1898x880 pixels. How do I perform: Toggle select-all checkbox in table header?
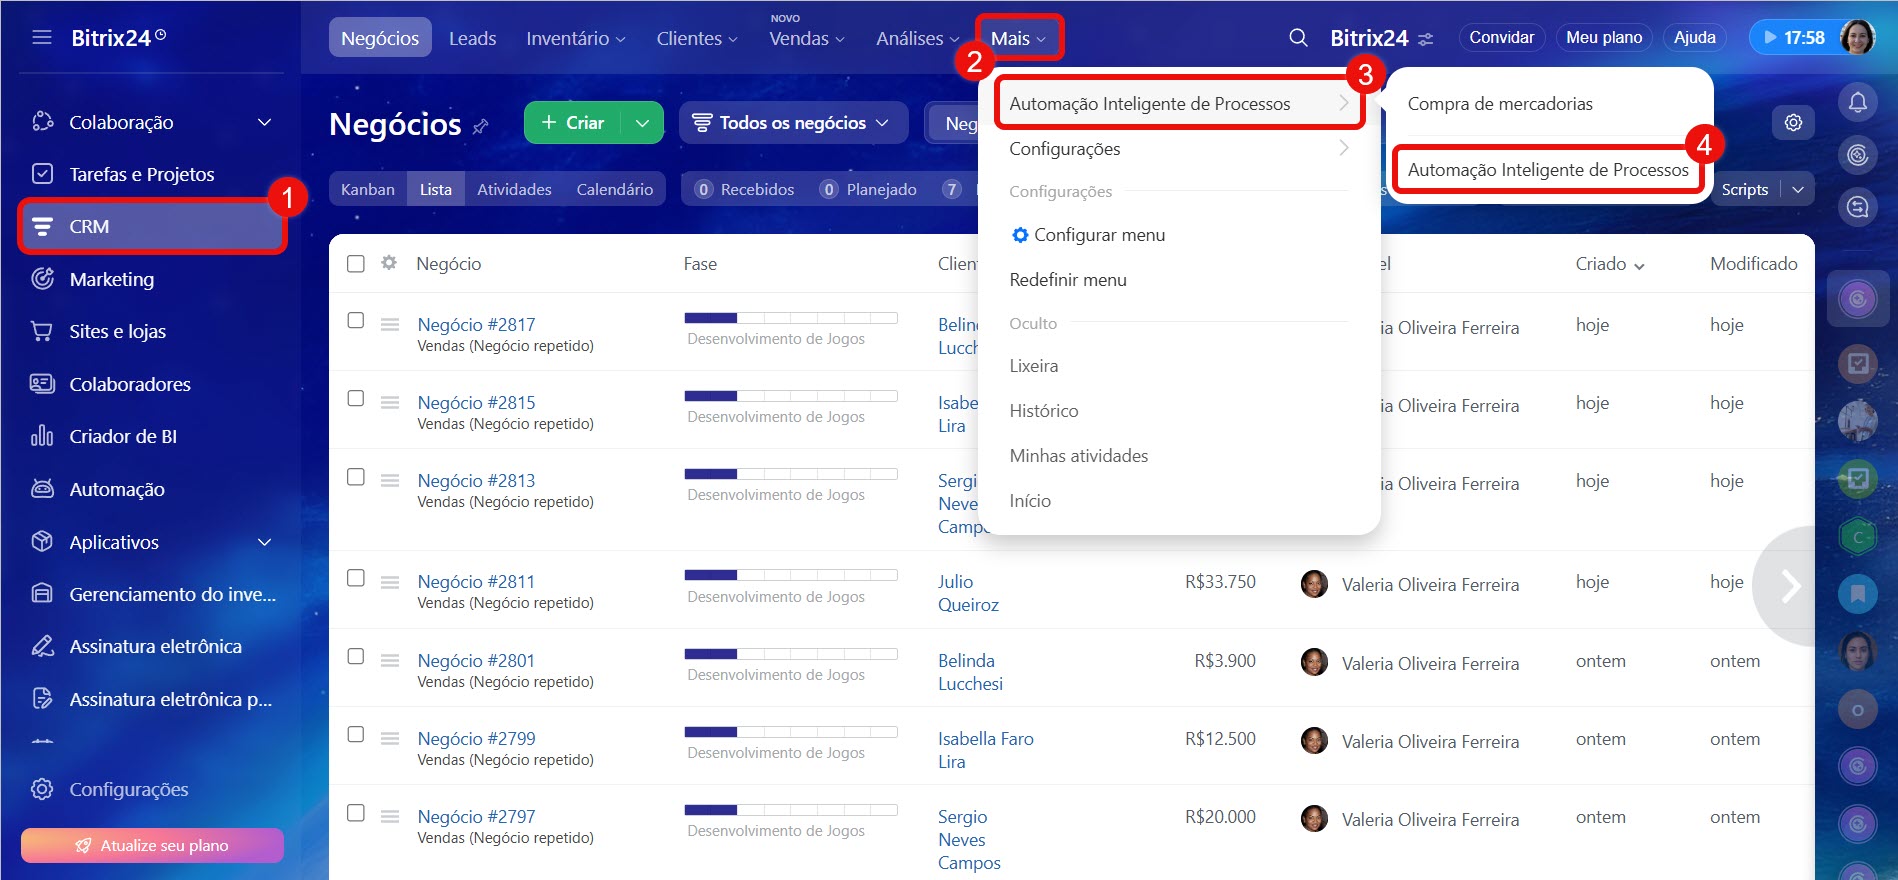[x=355, y=263]
